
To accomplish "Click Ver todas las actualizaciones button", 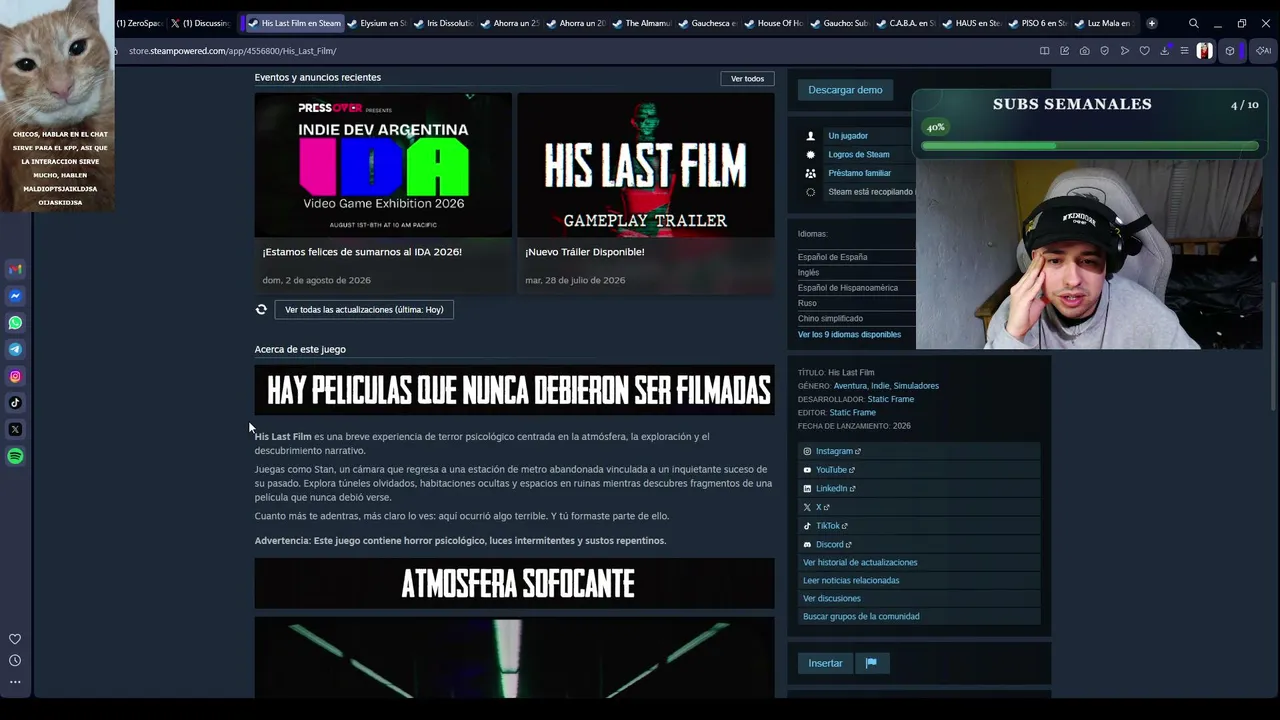I will pyautogui.click(x=364, y=310).
